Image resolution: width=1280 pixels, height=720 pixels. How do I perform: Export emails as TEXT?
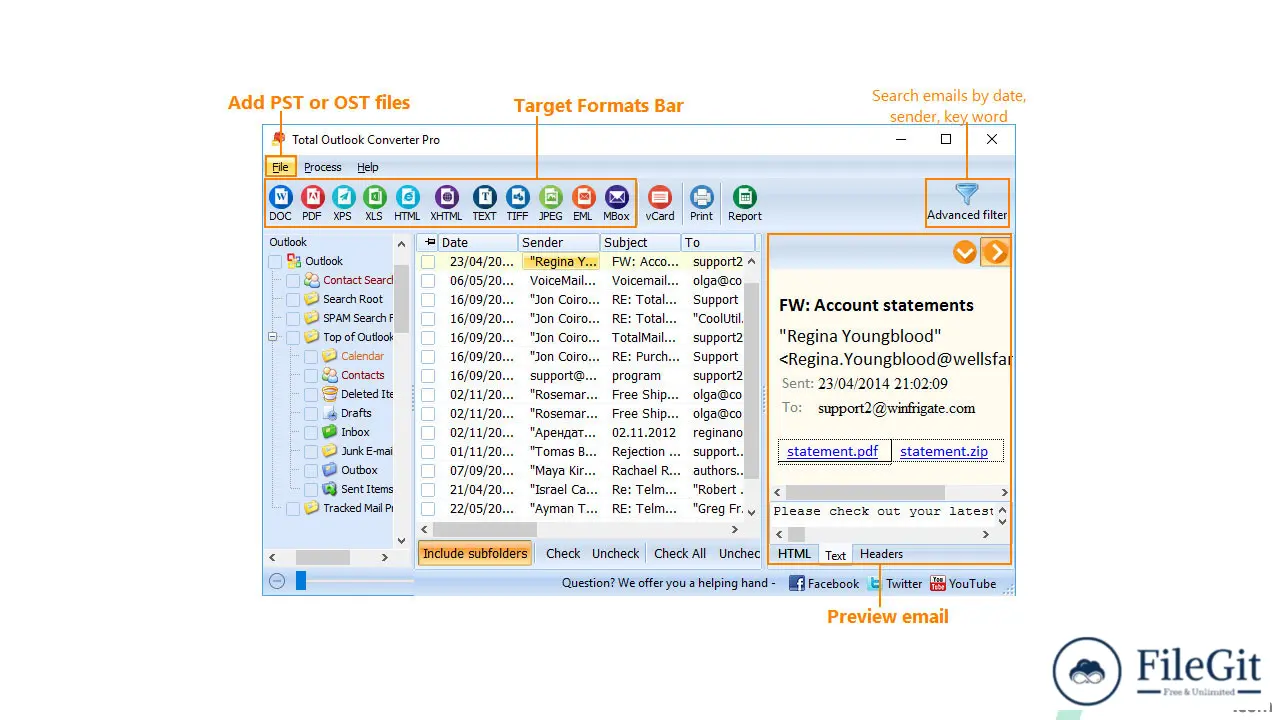click(484, 203)
